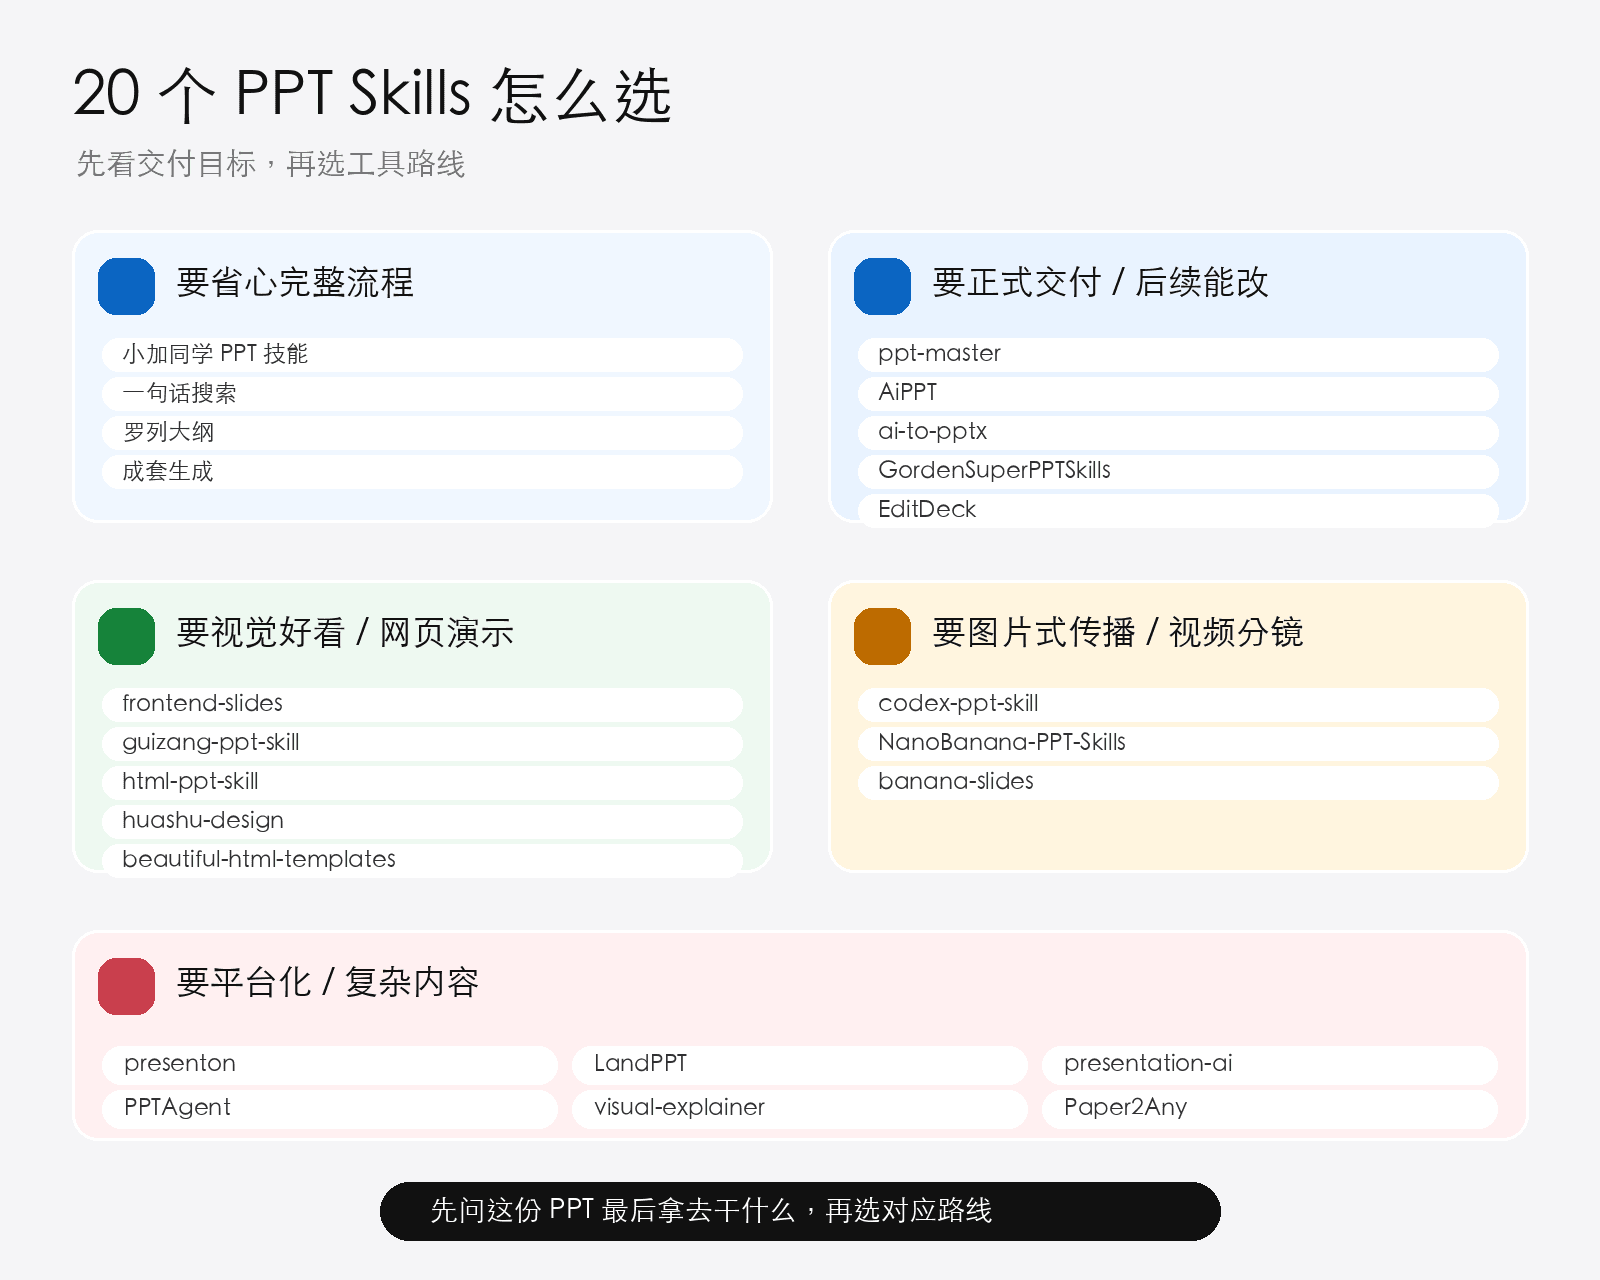Screen dimensions: 1600x1280
Task: Select the 成套生成 item
Action: point(422,471)
